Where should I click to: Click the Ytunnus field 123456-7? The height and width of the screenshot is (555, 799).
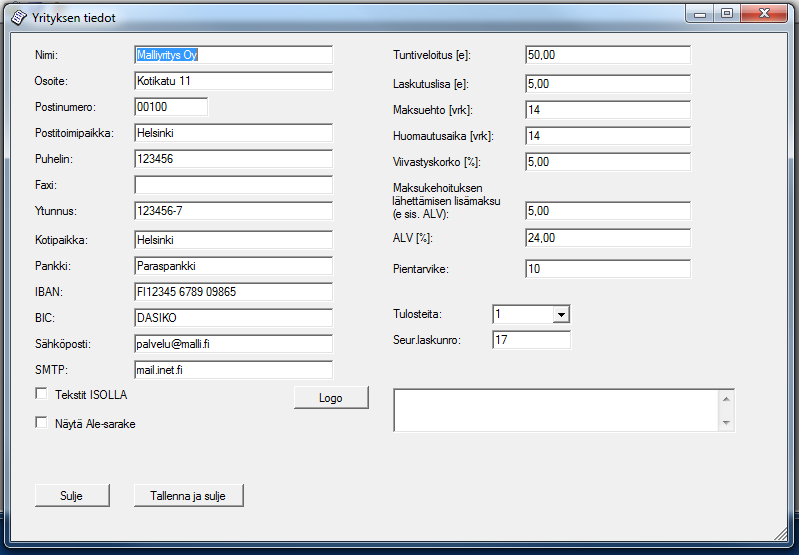point(233,210)
